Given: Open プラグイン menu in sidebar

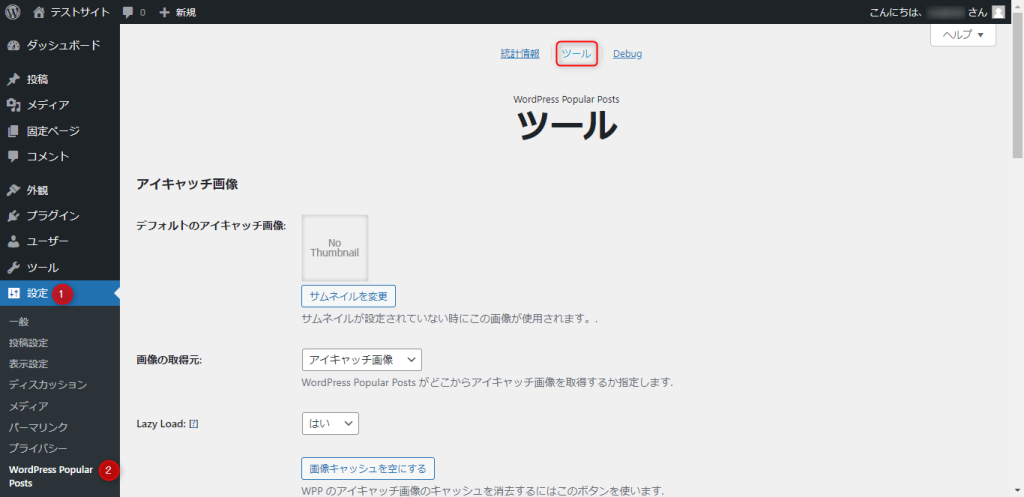Looking at the screenshot, I should [53, 216].
